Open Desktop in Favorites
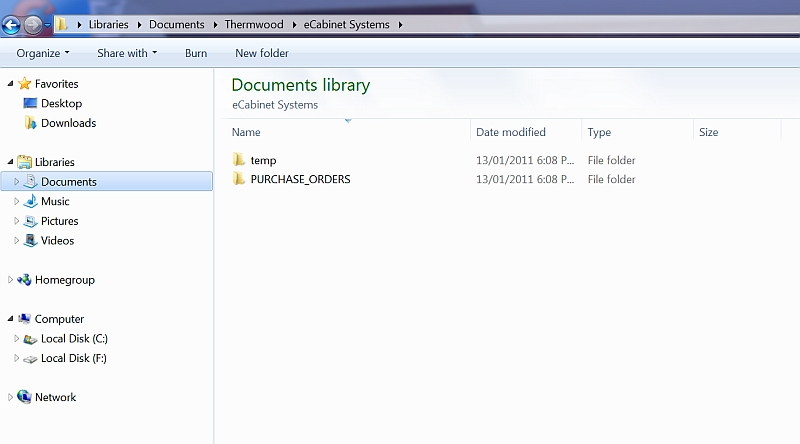This screenshot has width=800, height=444. (61, 103)
